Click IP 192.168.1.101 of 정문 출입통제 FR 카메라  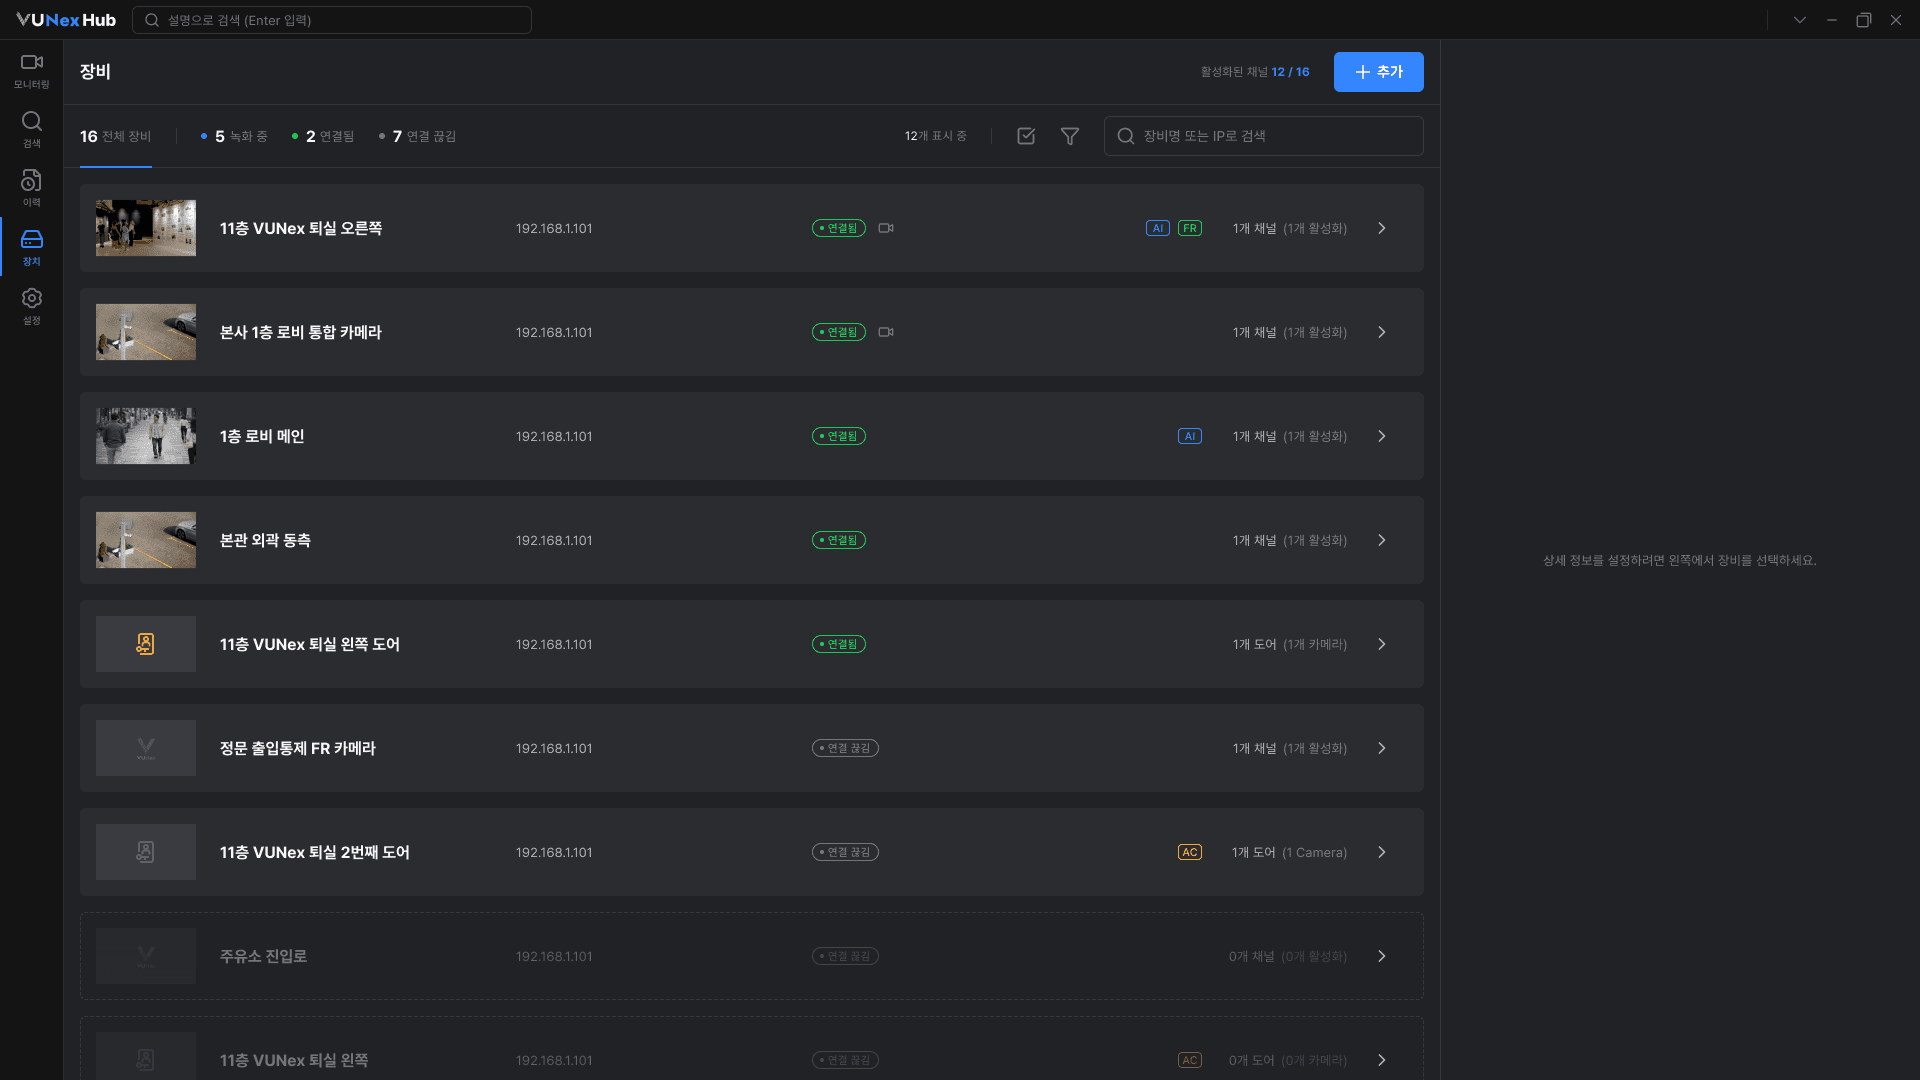[x=554, y=748]
